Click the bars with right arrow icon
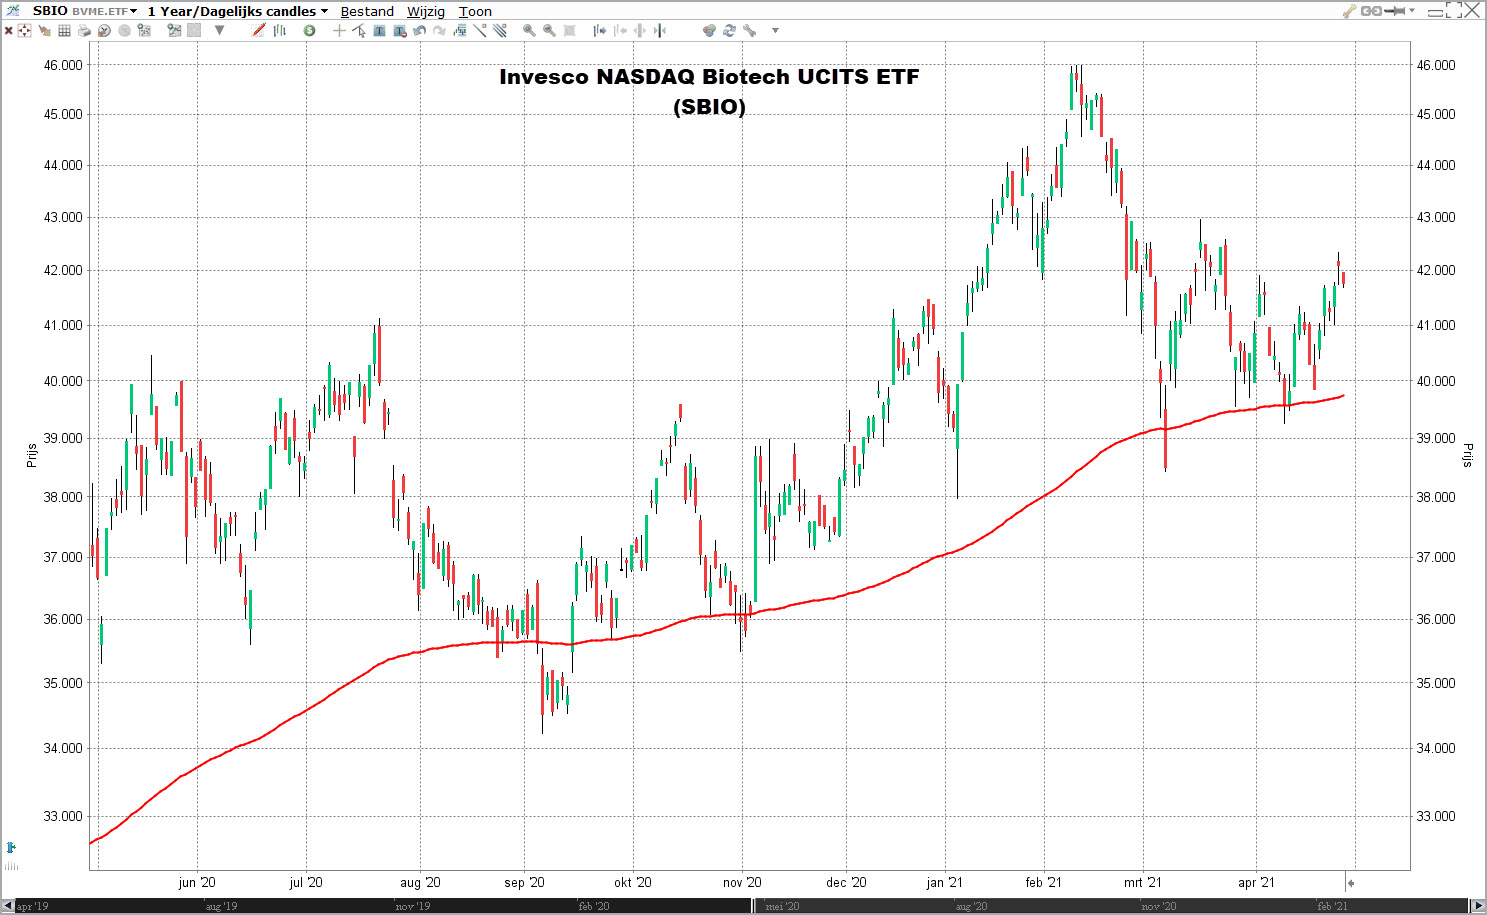The image size is (1487, 915). [599, 31]
